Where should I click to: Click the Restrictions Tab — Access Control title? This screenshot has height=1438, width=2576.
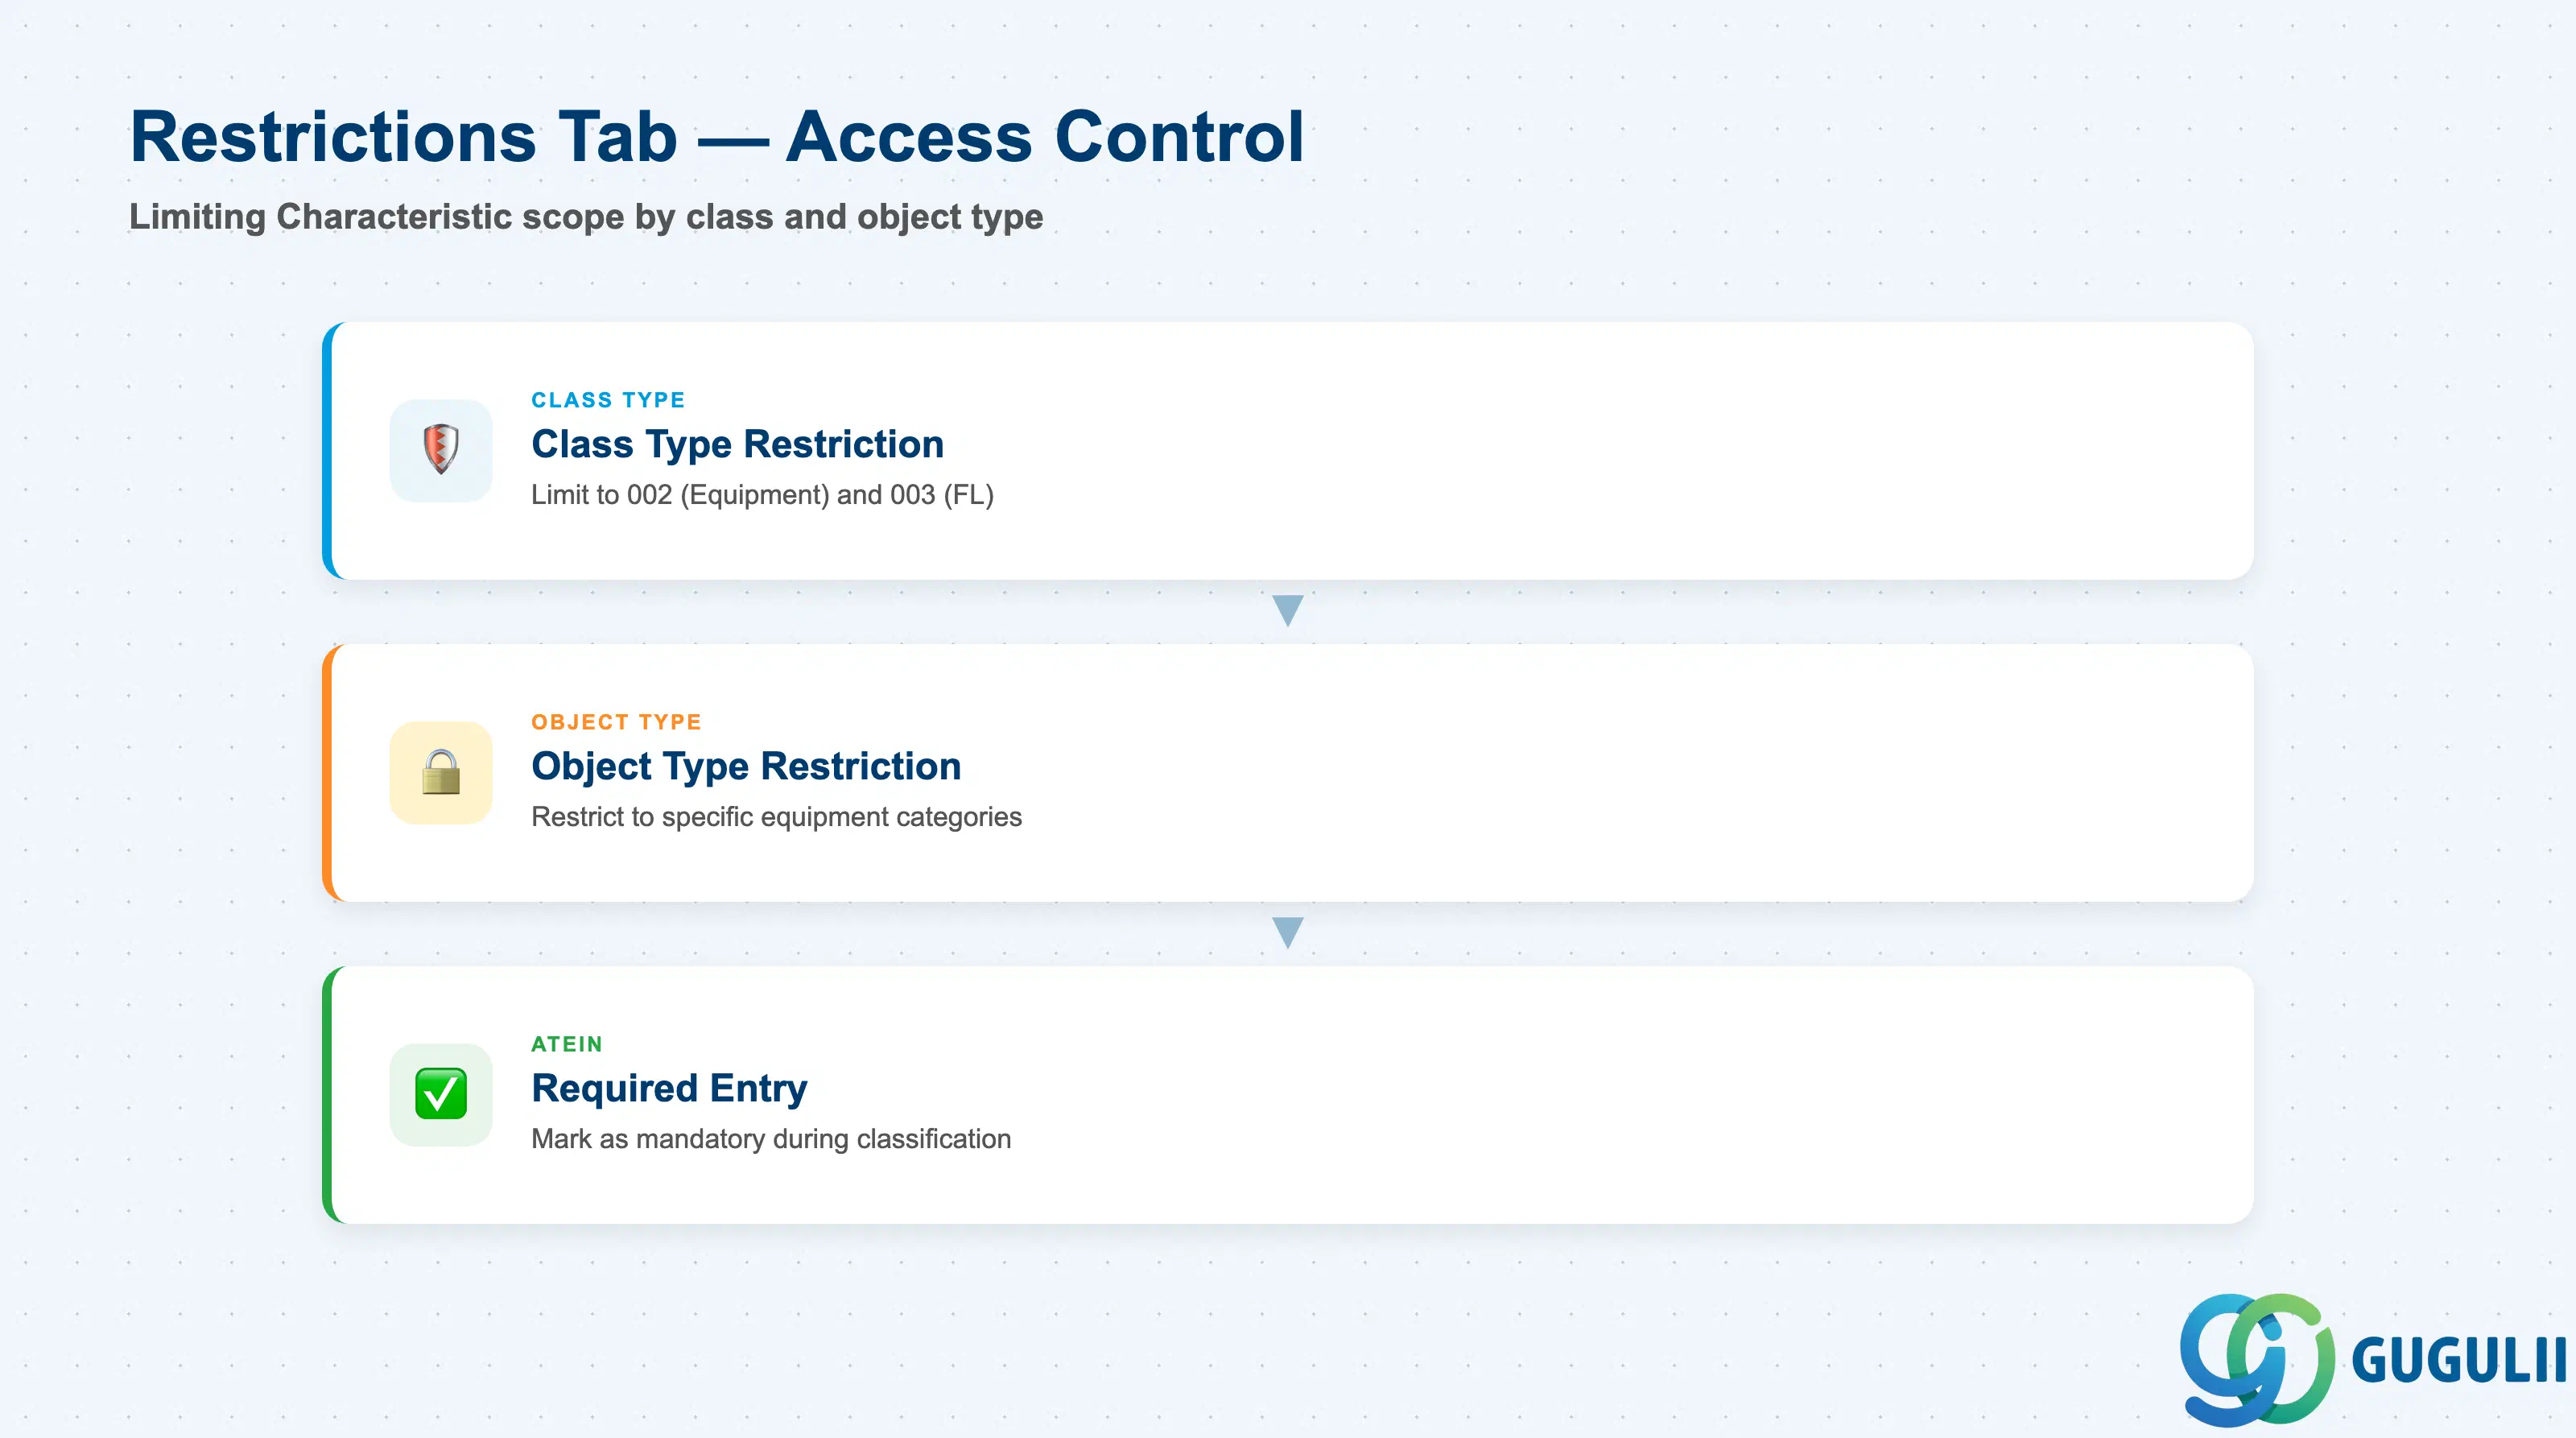tap(717, 136)
